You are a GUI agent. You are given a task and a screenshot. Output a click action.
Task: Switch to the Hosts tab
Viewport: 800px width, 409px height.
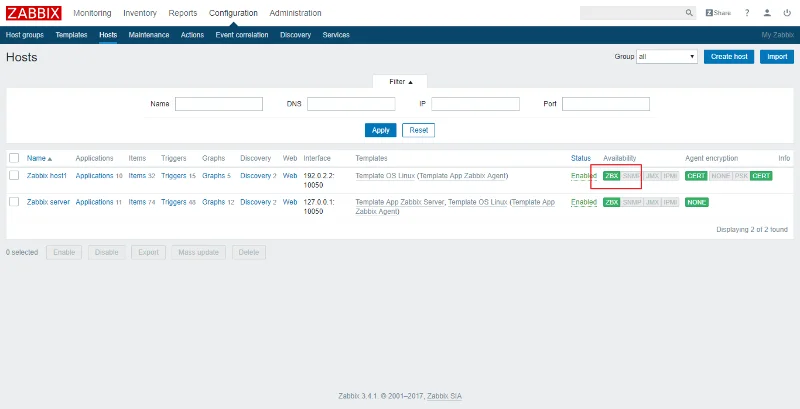tap(108, 35)
